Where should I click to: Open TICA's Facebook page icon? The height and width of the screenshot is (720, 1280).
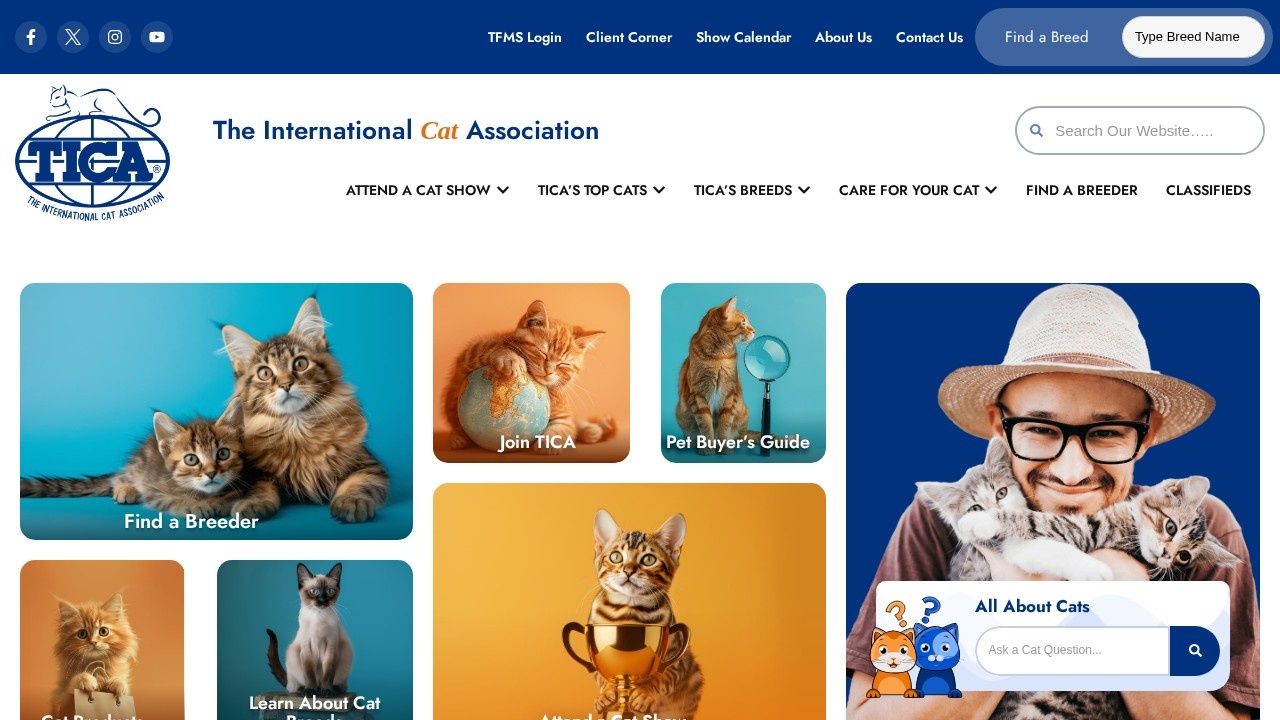click(x=31, y=37)
